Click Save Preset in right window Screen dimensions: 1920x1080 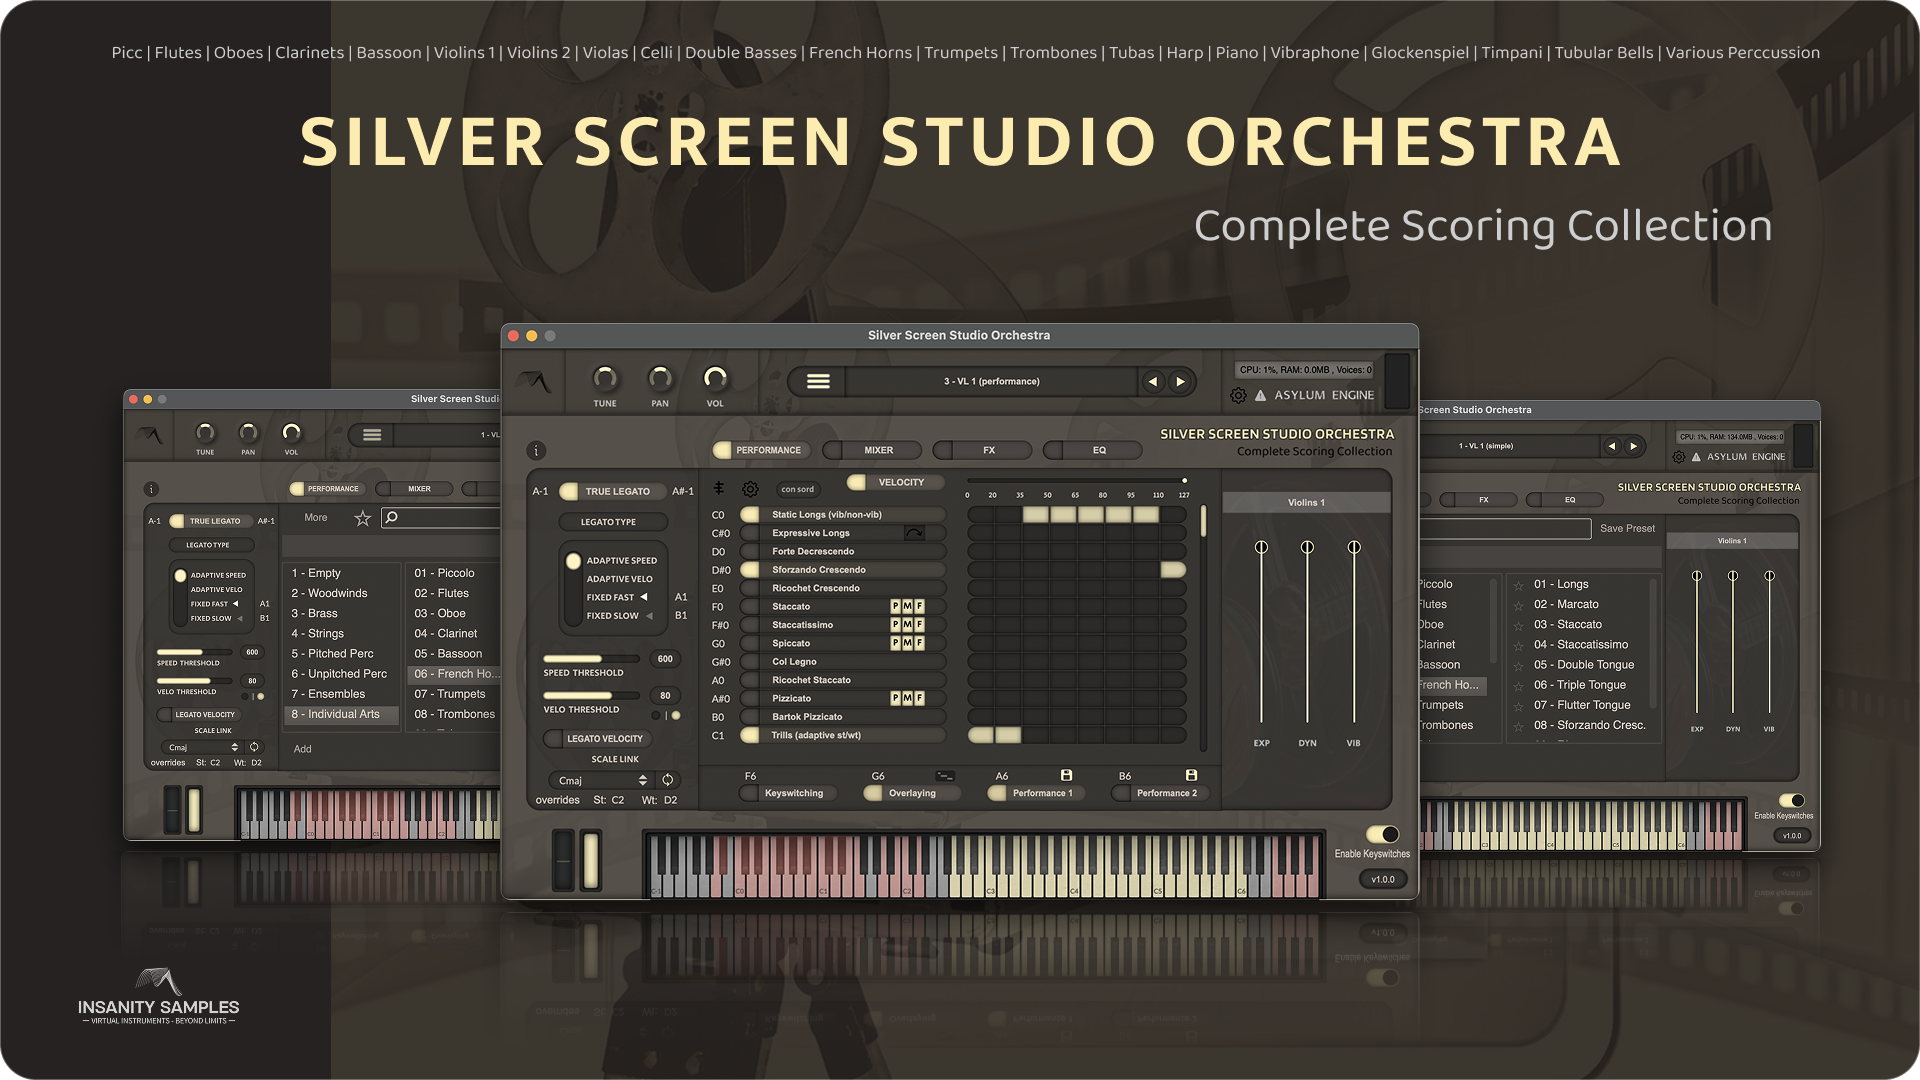[x=1627, y=528]
